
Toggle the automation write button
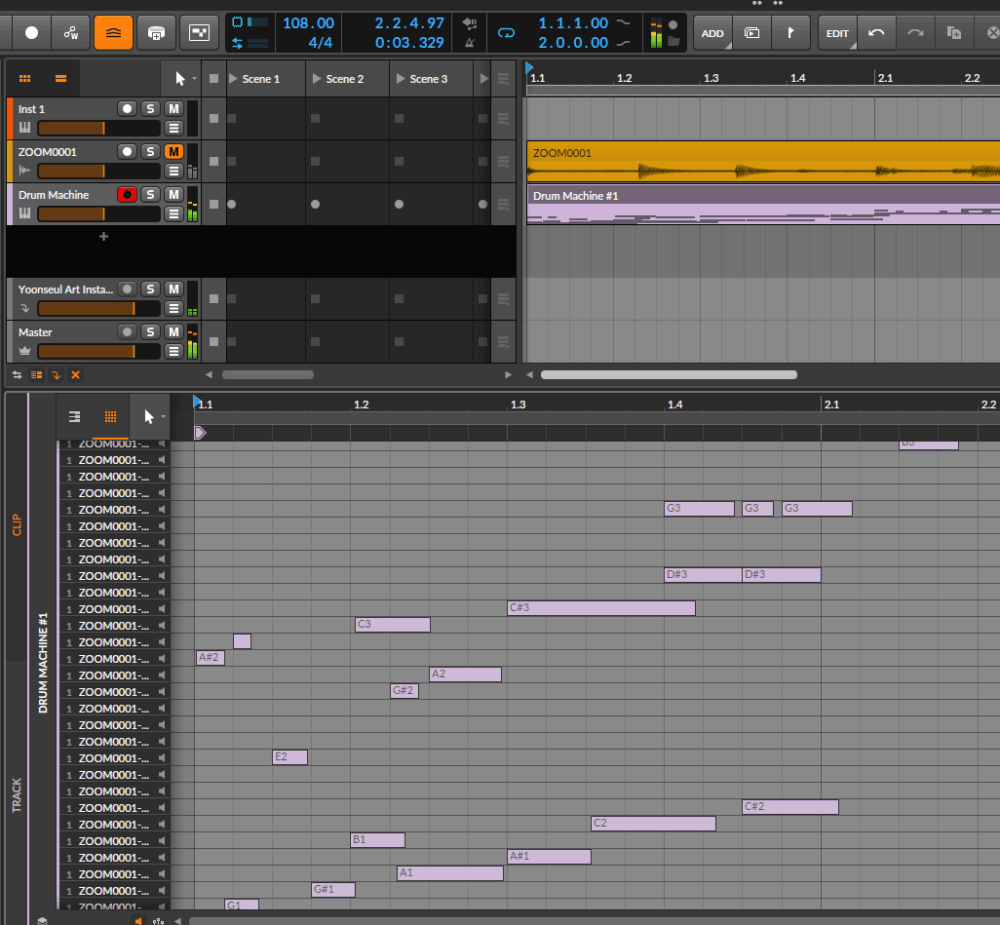(71, 33)
